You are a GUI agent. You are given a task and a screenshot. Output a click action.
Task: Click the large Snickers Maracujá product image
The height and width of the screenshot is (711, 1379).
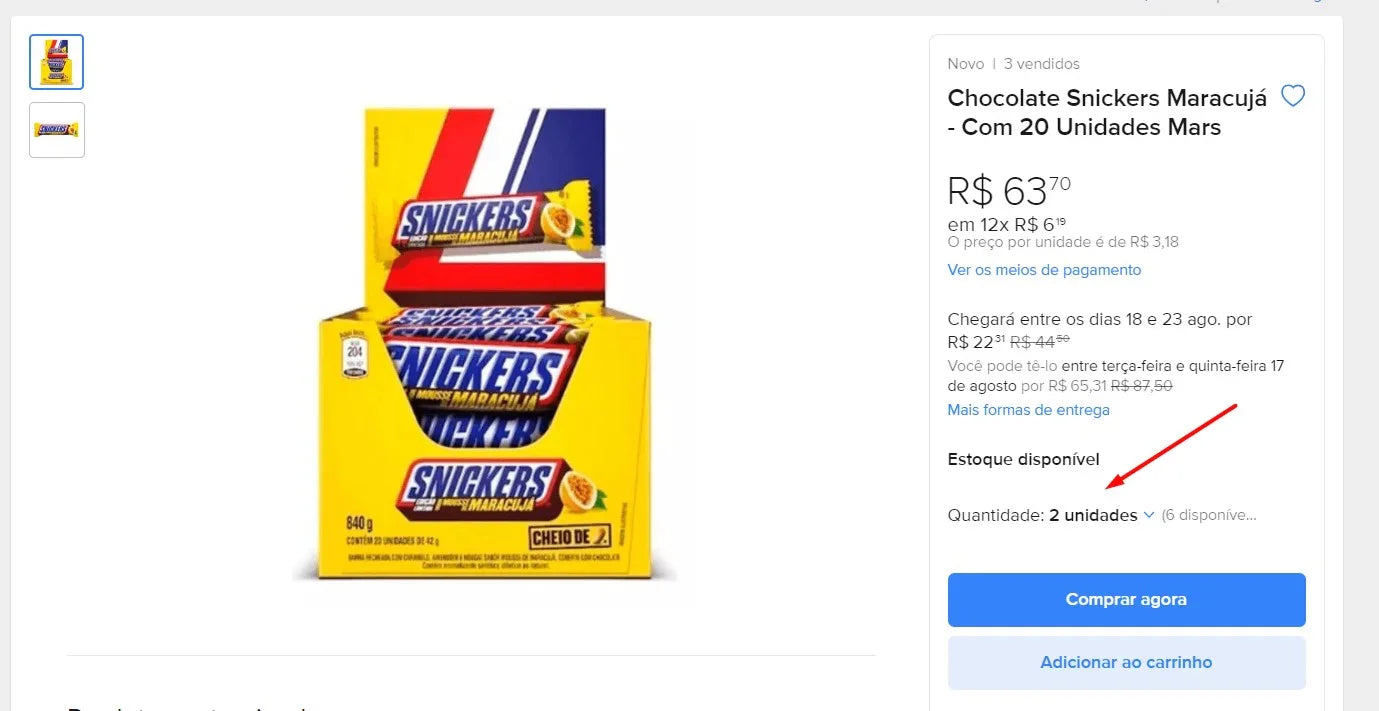pos(485,345)
